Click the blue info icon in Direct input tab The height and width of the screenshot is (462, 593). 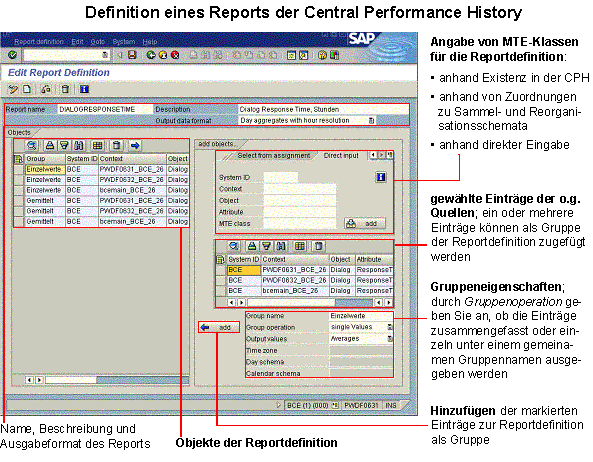coord(381,177)
